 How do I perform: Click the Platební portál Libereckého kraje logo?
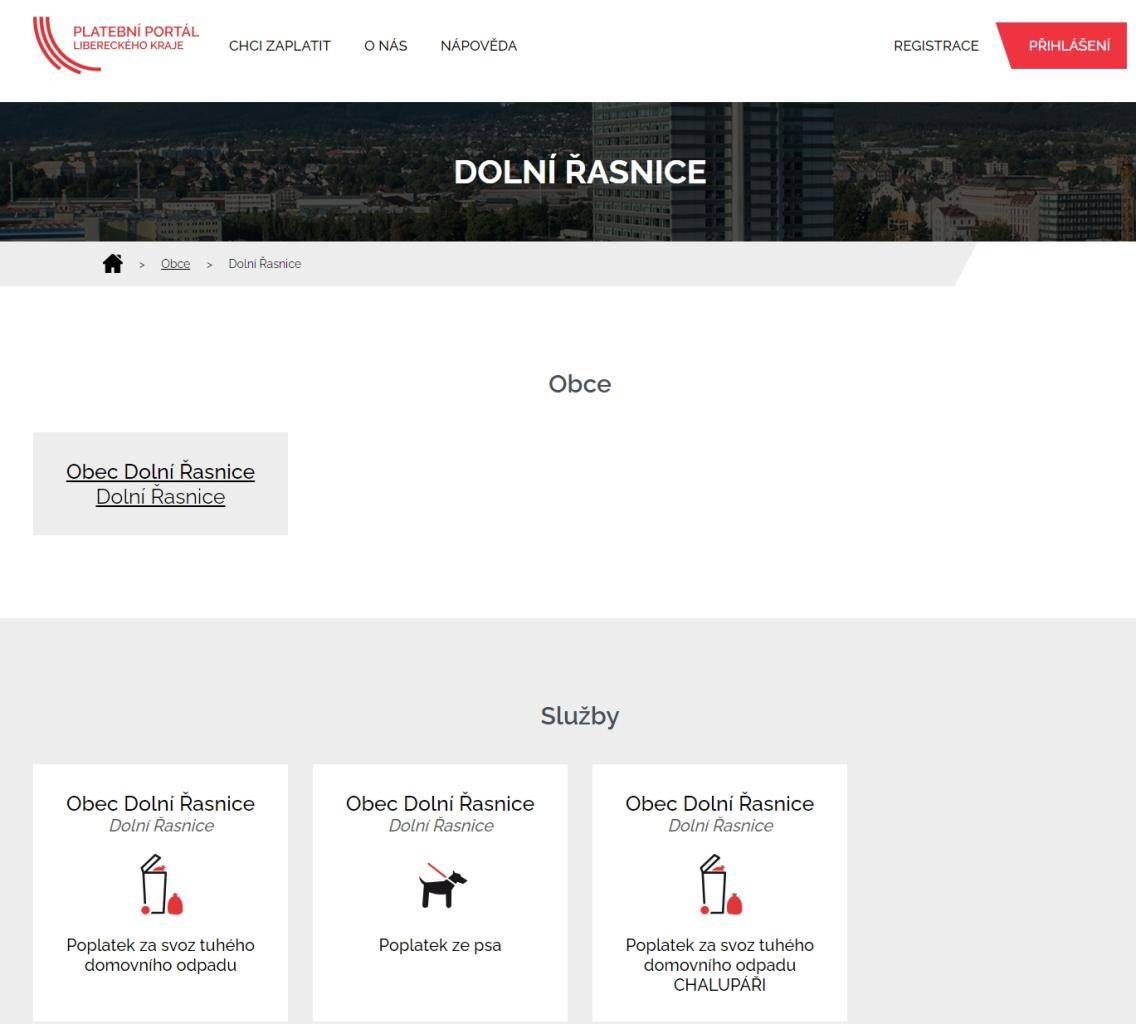(115, 45)
